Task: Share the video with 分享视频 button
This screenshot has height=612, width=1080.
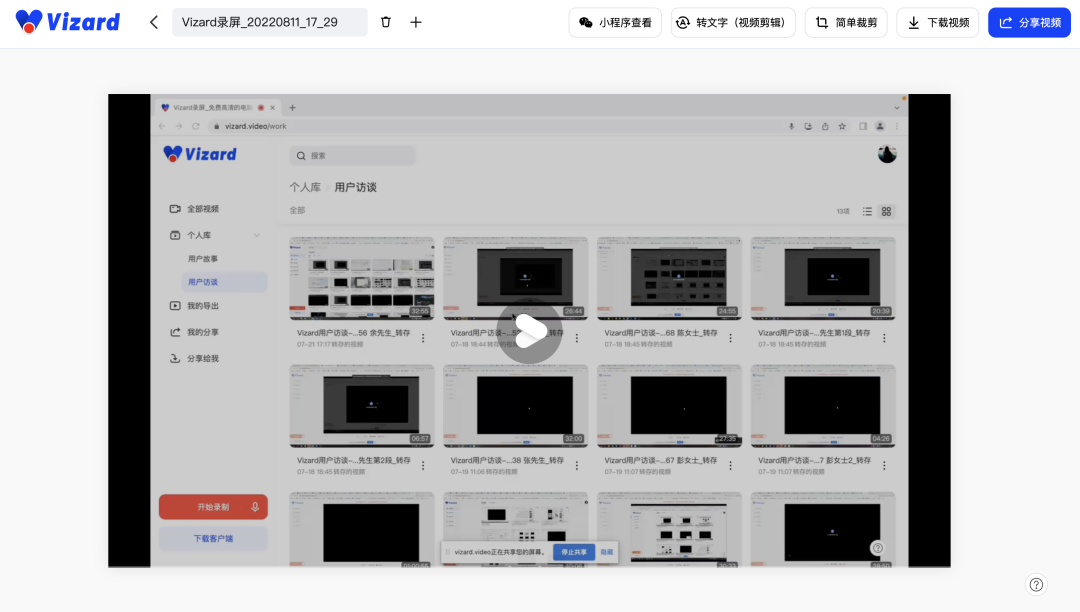Action: point(1029,21)
